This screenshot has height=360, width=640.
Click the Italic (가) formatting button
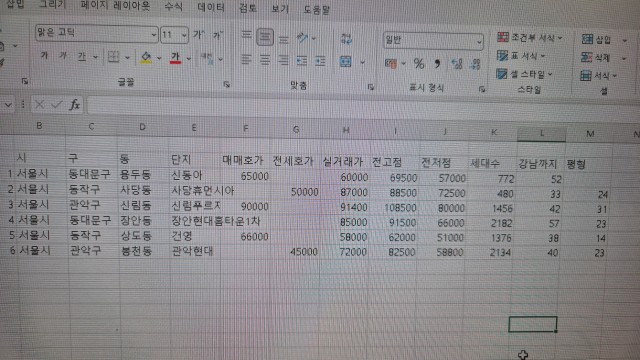(63, 56)
